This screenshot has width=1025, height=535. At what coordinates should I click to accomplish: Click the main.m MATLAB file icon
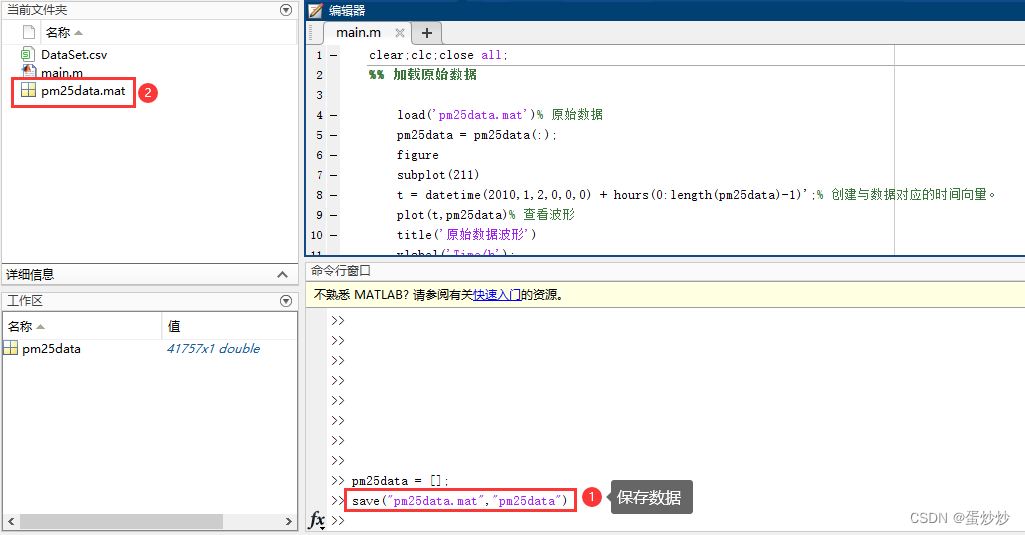28,71
